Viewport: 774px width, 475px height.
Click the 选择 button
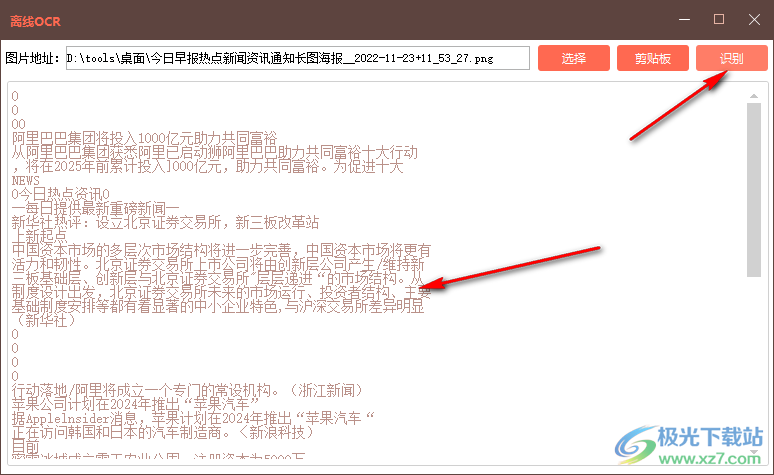[574, 58]
